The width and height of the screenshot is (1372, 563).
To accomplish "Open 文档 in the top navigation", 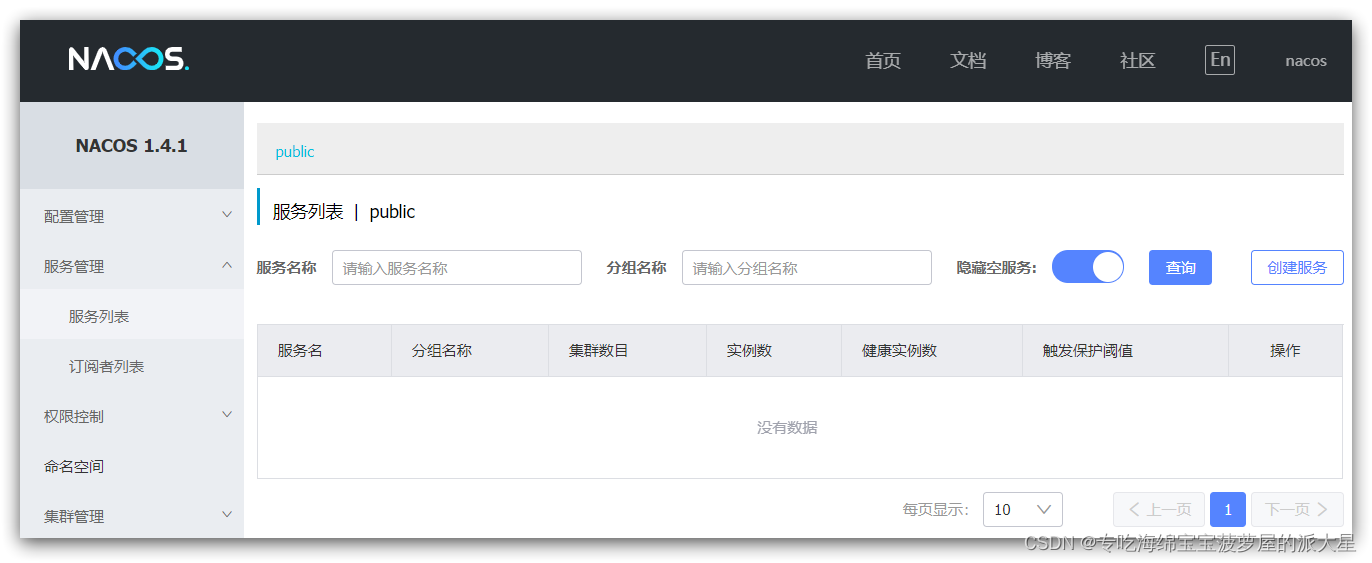I will click(x=968, y=61).
